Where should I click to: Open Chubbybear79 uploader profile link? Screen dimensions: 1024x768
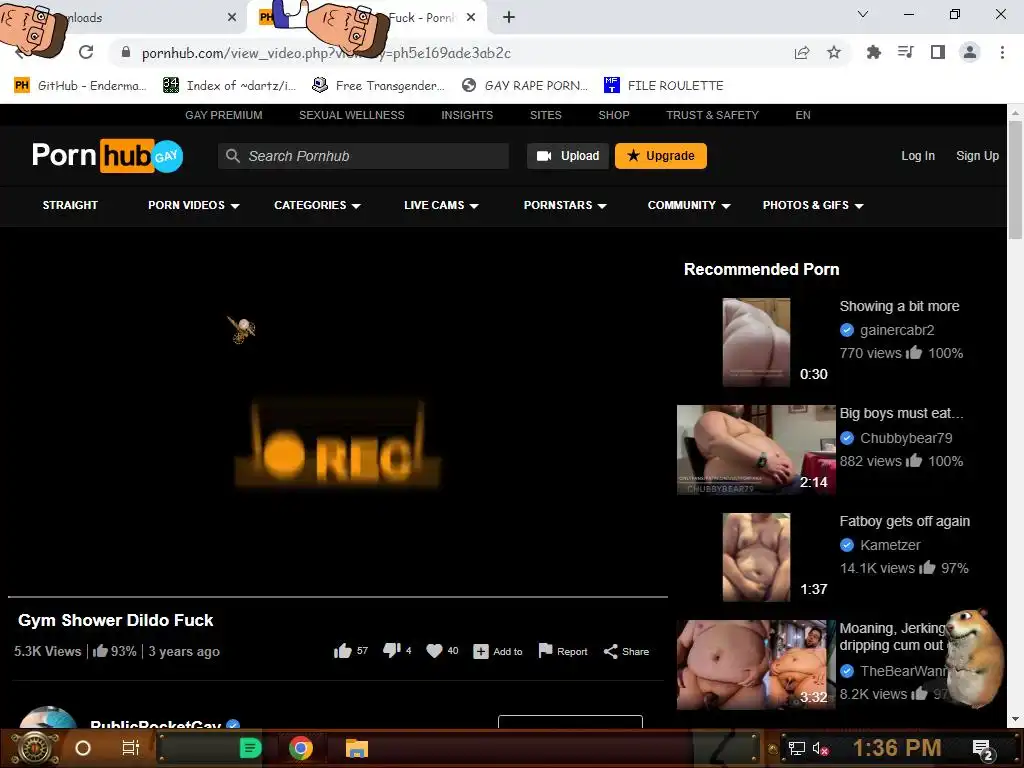click(x=906, y=438)
